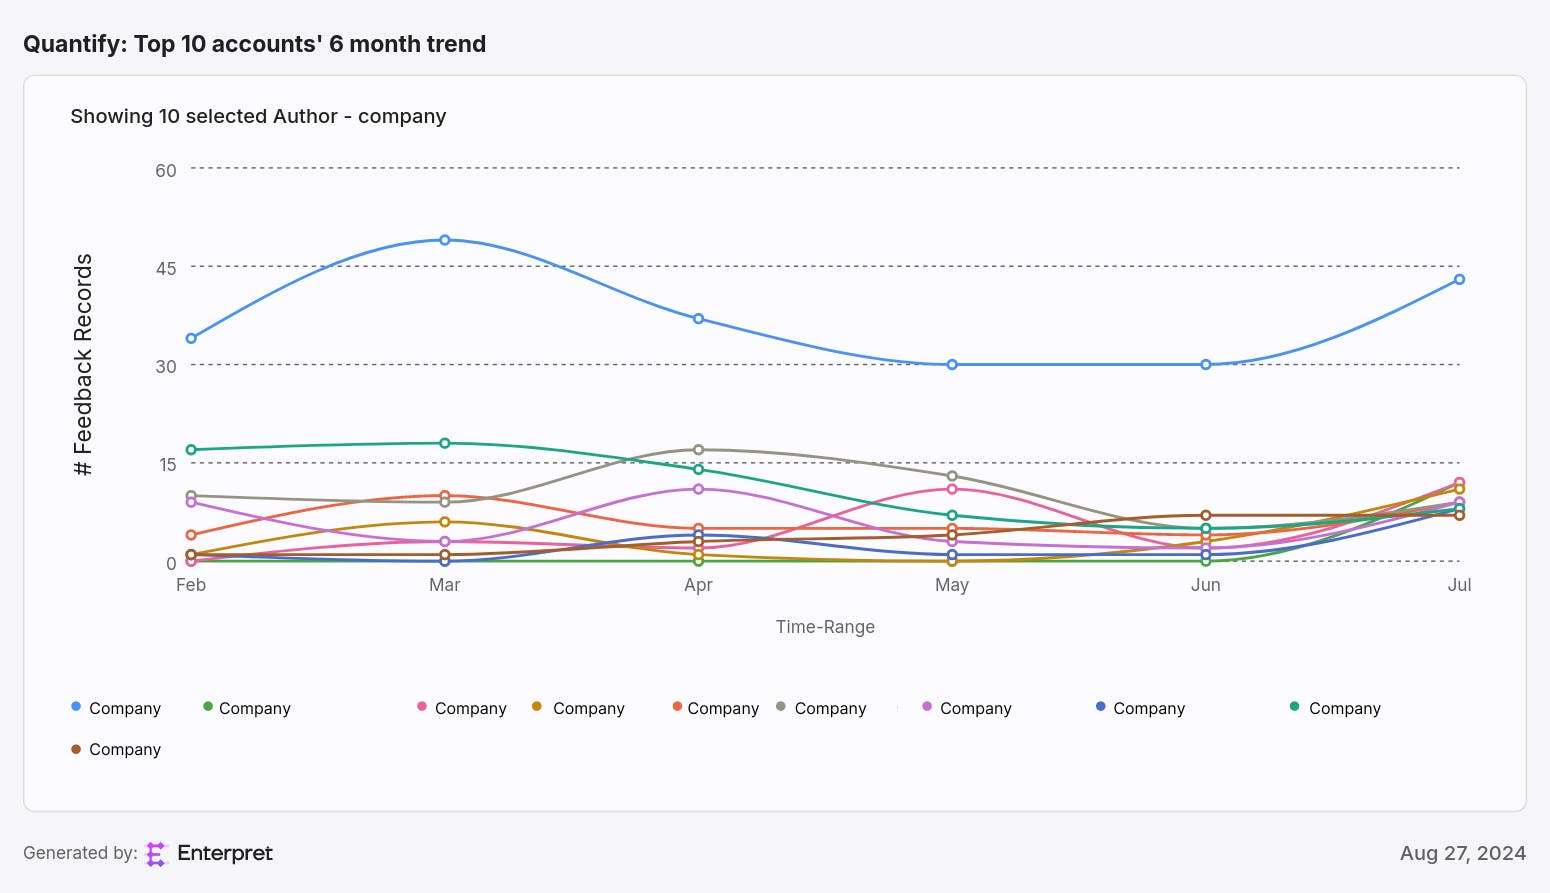Click the blue line's Jul data point
The height and width of the screenshot is (893, 1550).
(1460, 279)
